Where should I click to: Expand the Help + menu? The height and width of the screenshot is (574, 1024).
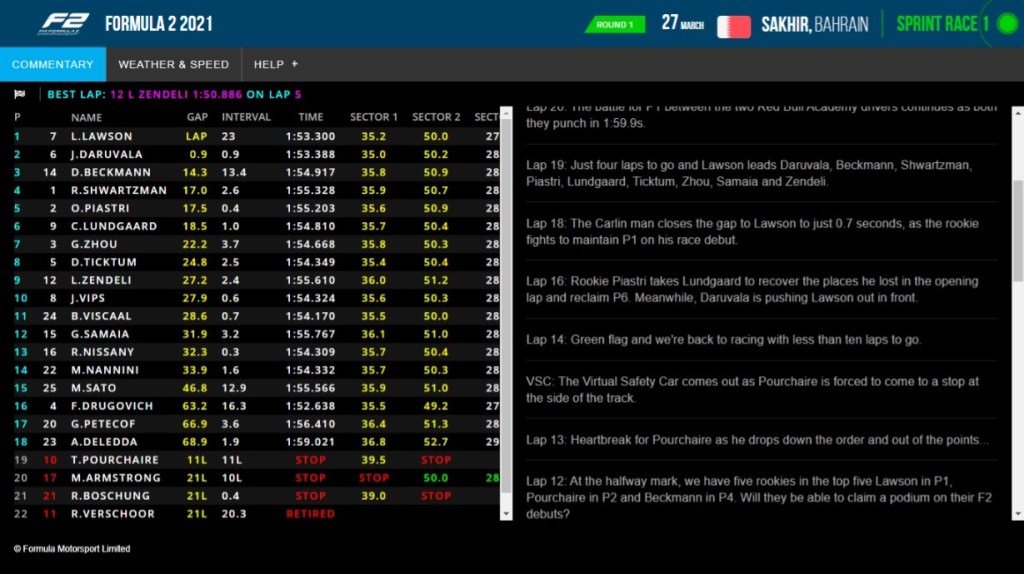[276, 64]
